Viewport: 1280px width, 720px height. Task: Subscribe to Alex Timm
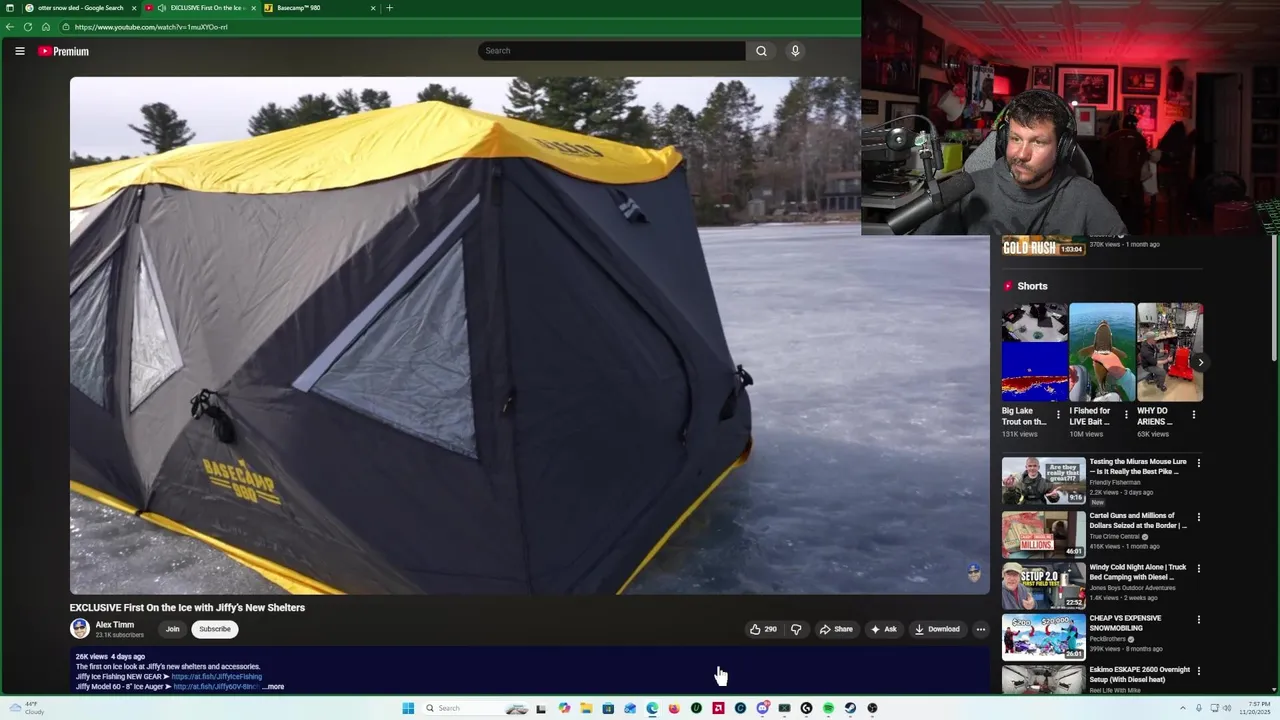215,629
